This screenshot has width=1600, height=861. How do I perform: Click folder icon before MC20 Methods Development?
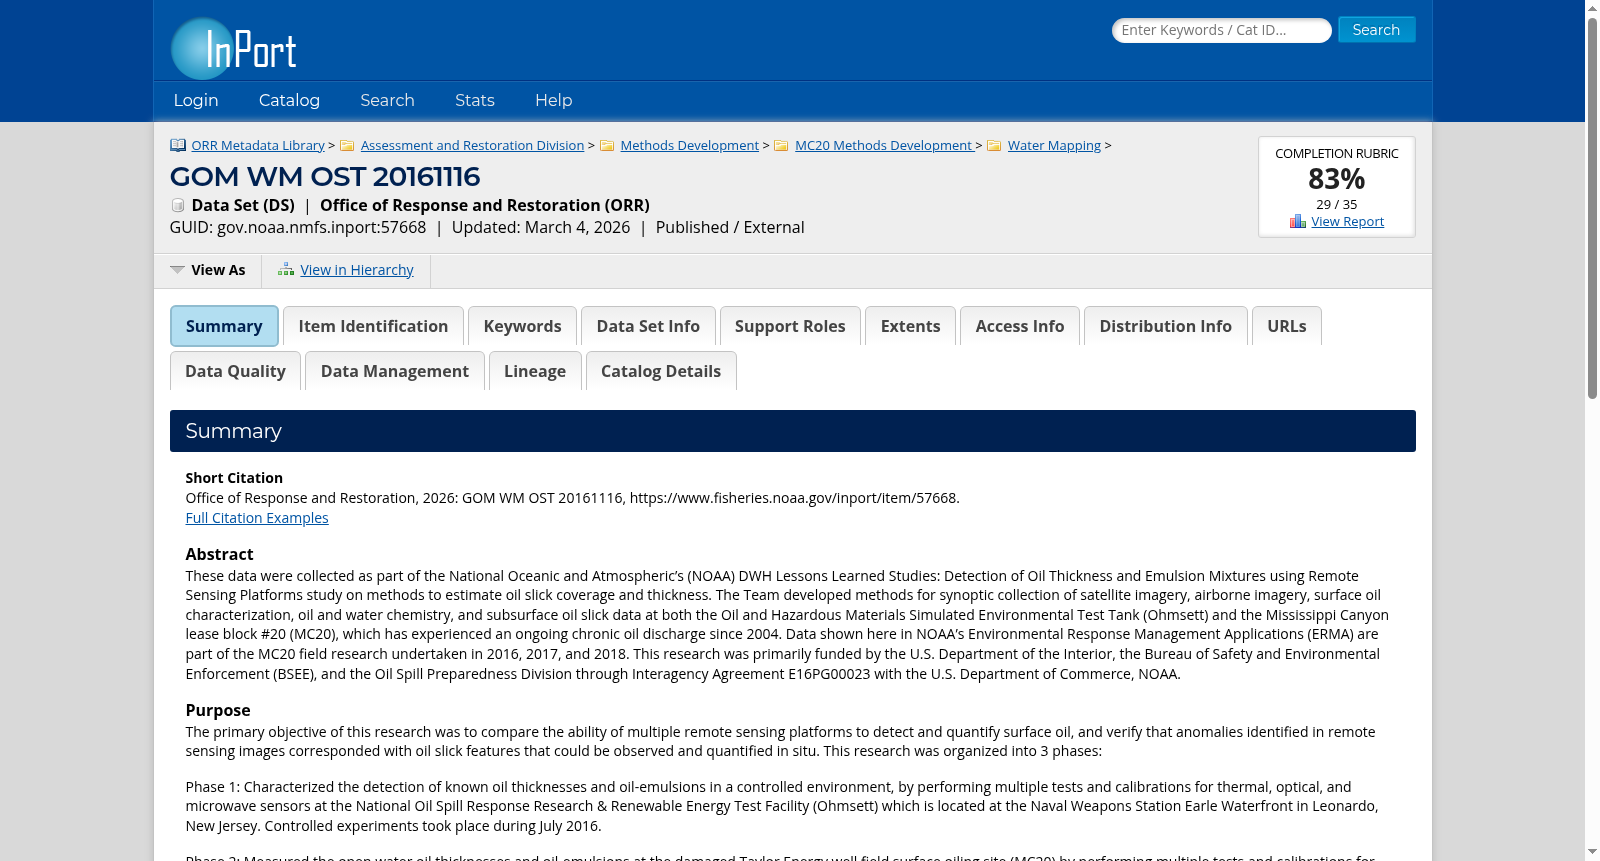coord(781,146)
